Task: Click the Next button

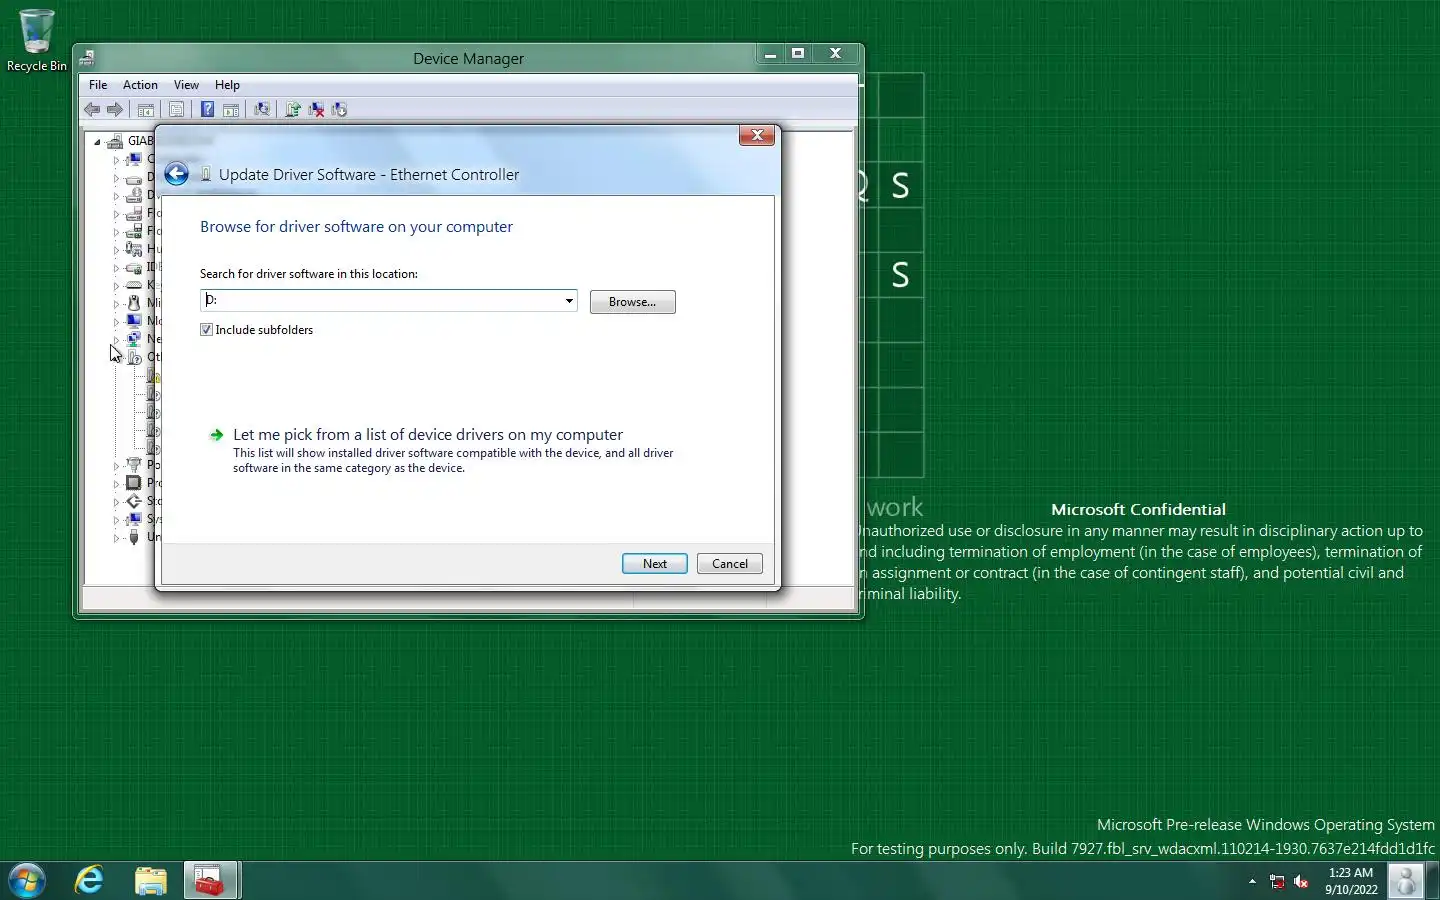Action: point(655,564)
